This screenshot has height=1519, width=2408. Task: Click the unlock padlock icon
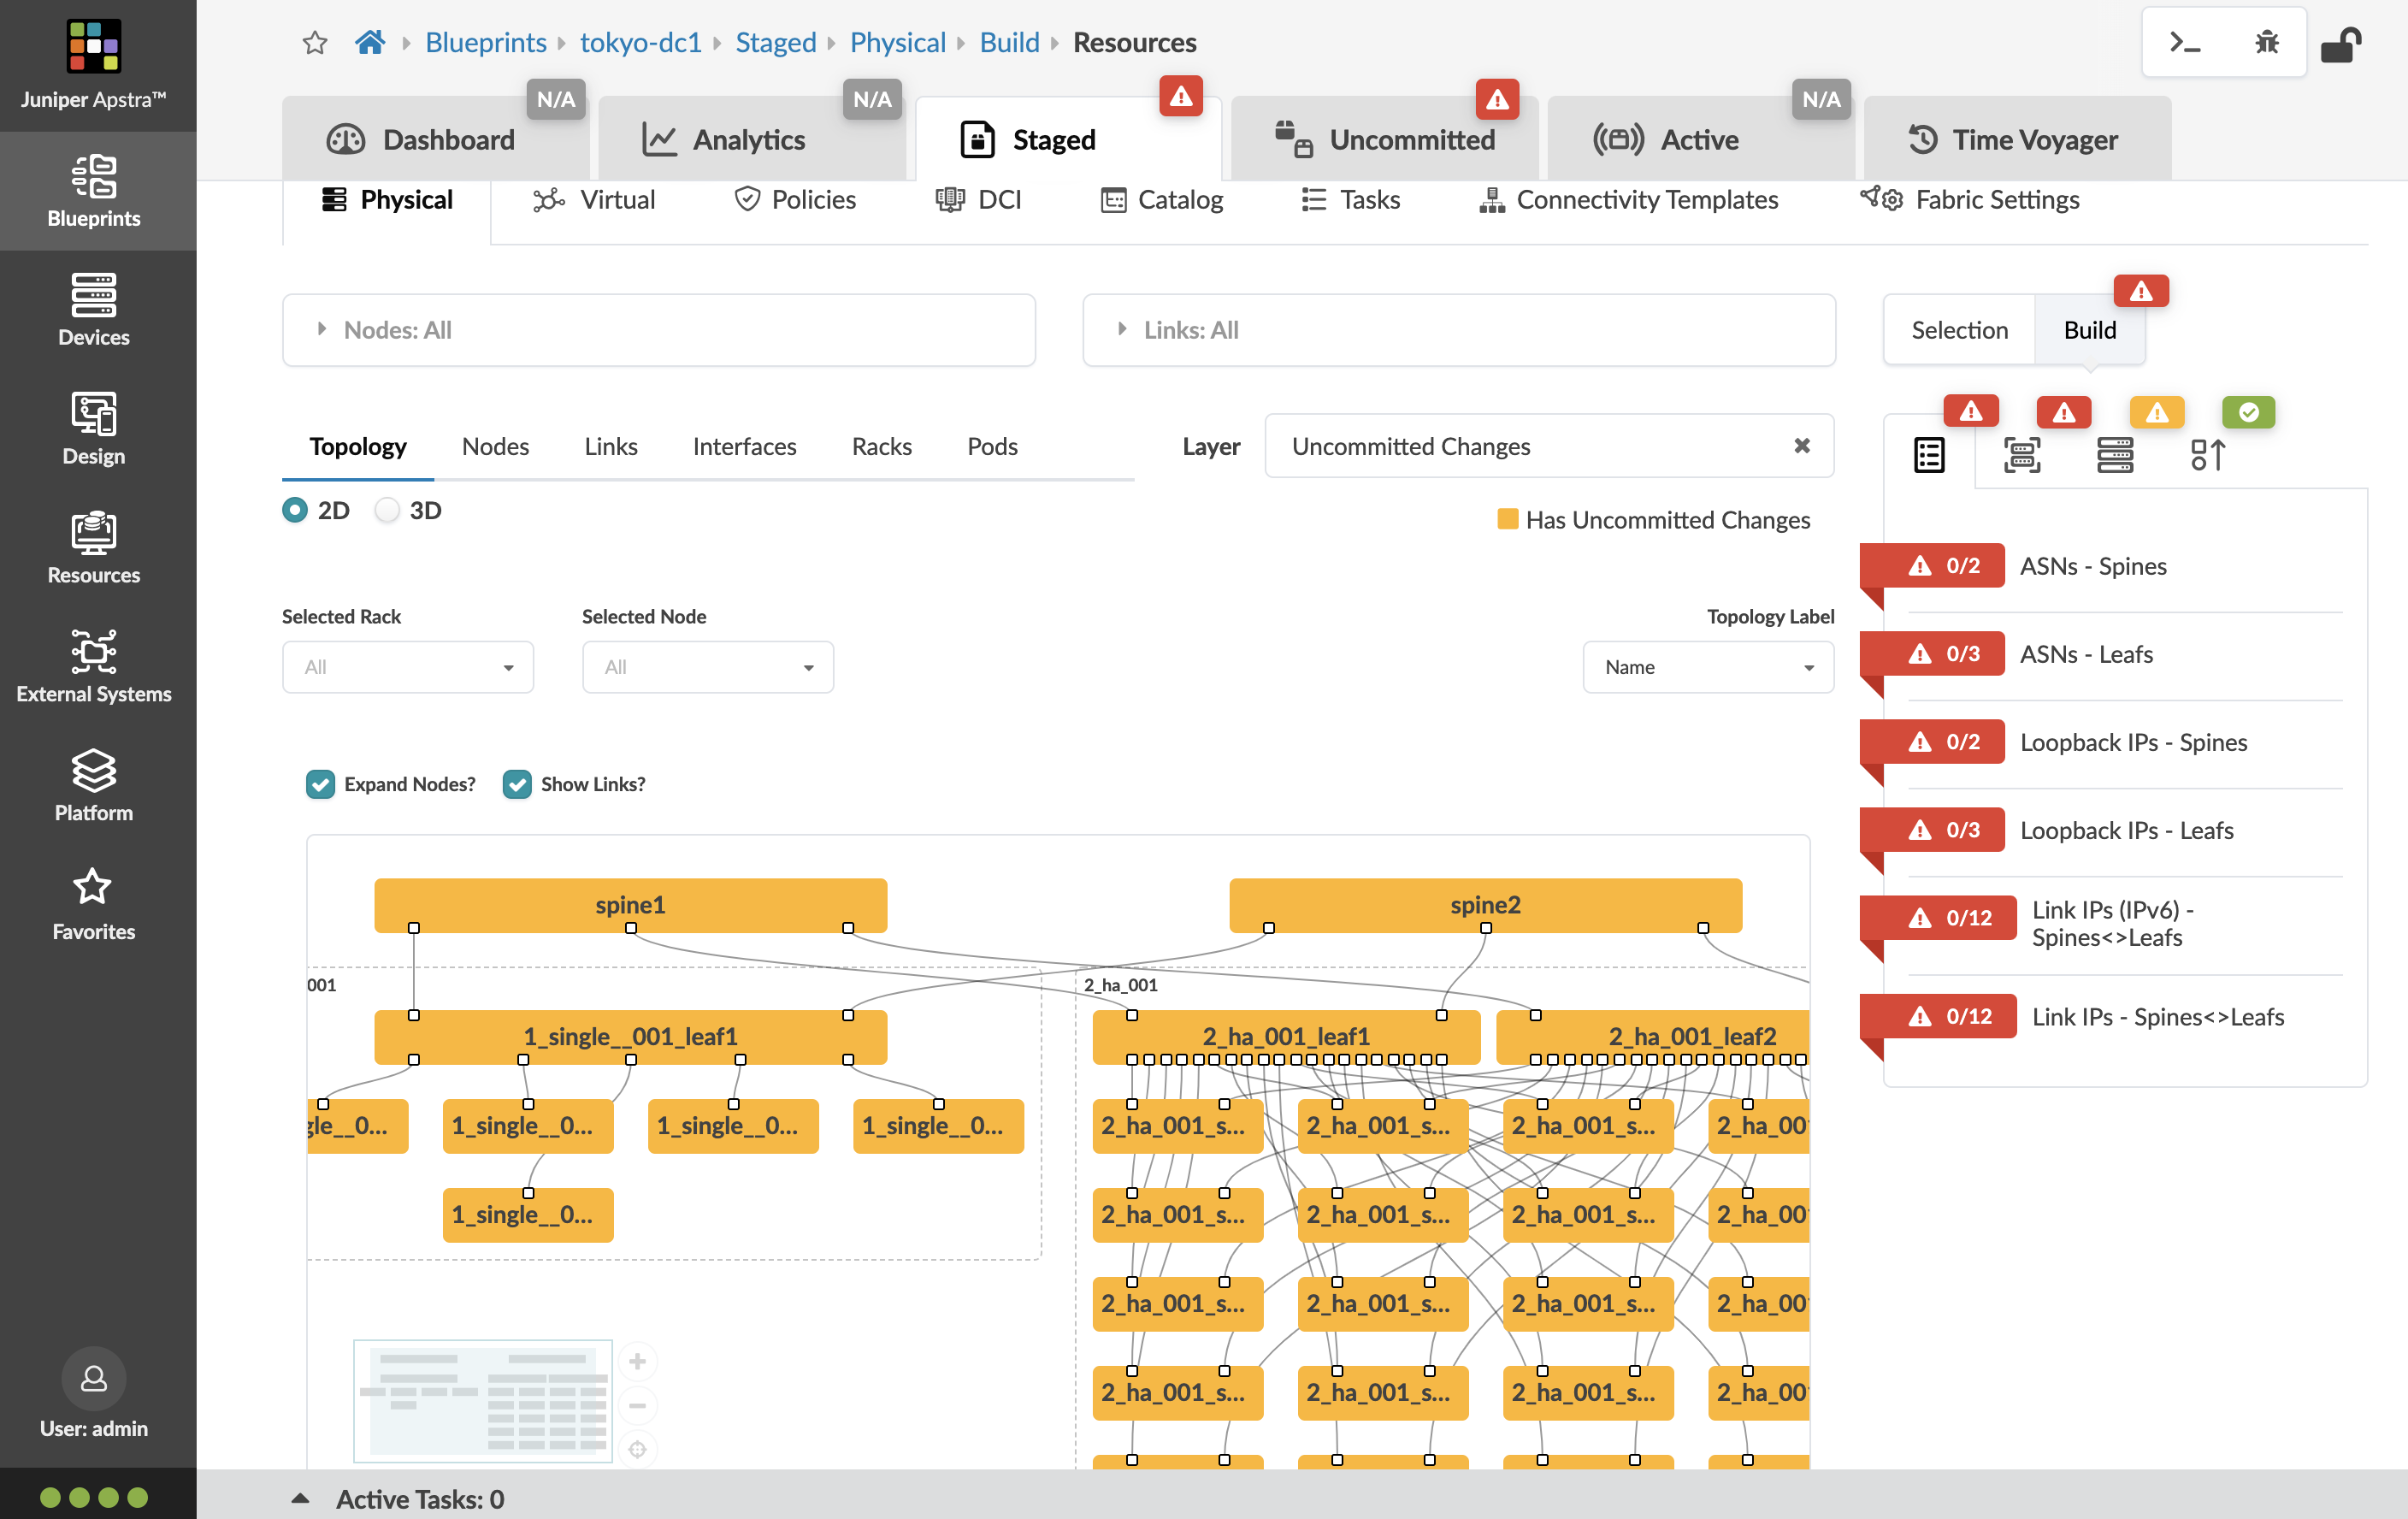(2340, 45)
